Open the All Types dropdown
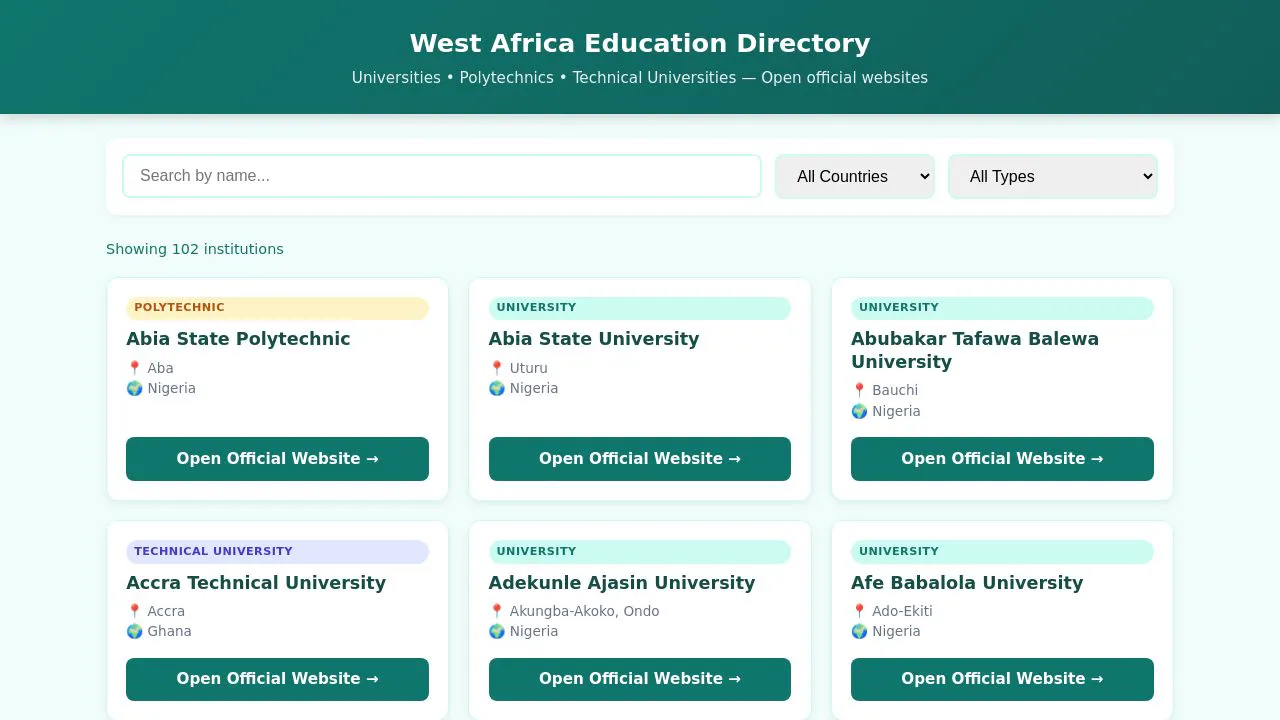This screenshot has height=720, width=1280. pyautogui.click(x=1052, y=176)
